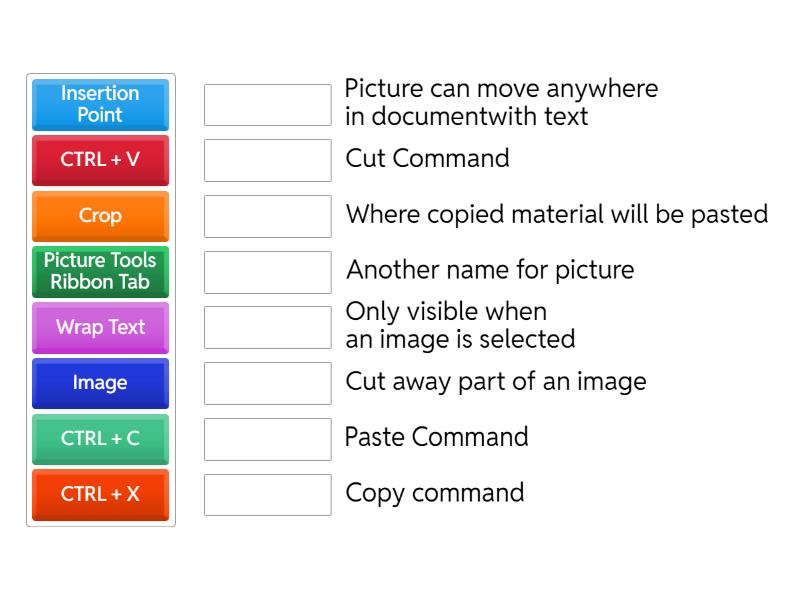Image resolution: width=800 pixels, height=600 pixels.
Task: Click the 'Paste Command' clue text
Action: point(436,437)
